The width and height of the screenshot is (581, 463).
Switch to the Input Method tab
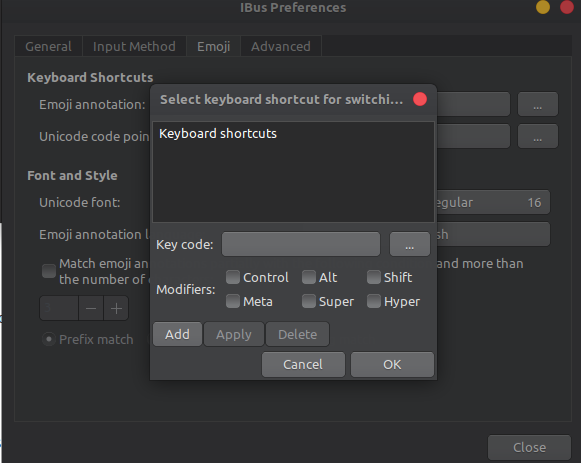point(134,46)
